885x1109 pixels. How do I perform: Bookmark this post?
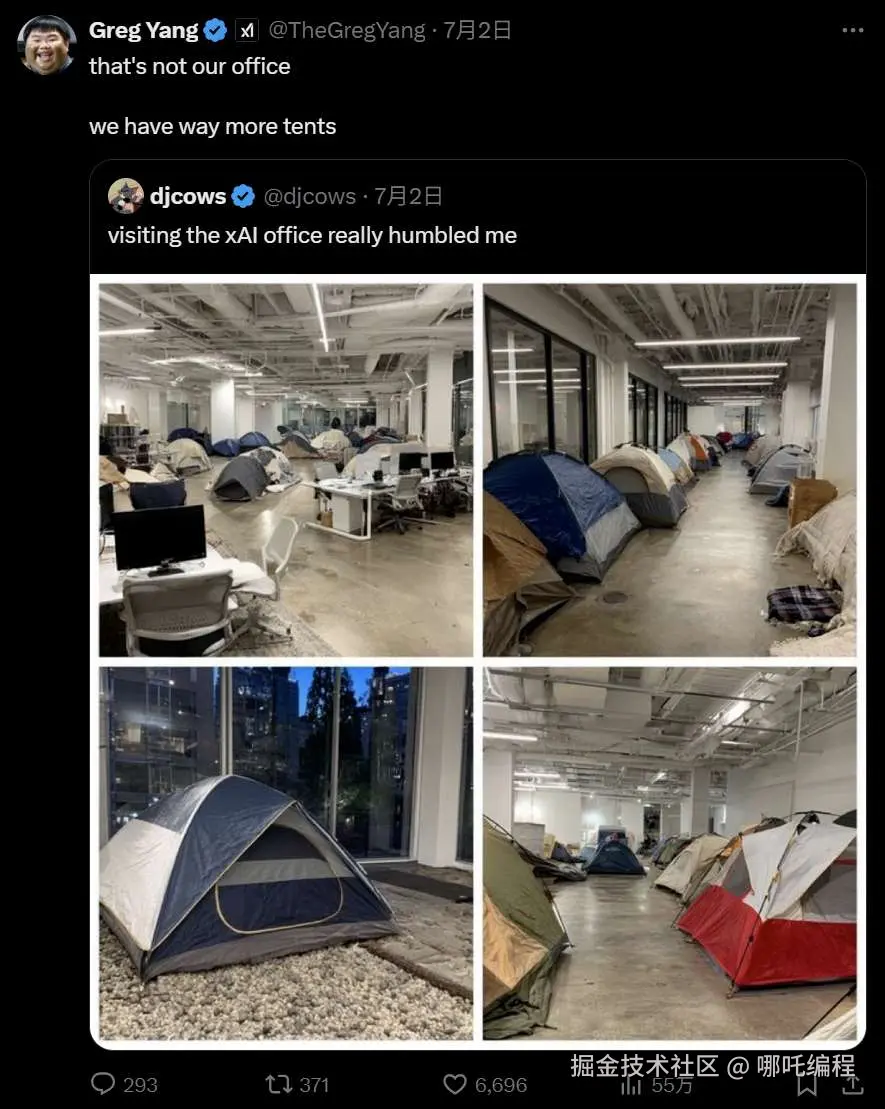[807, 1084]
